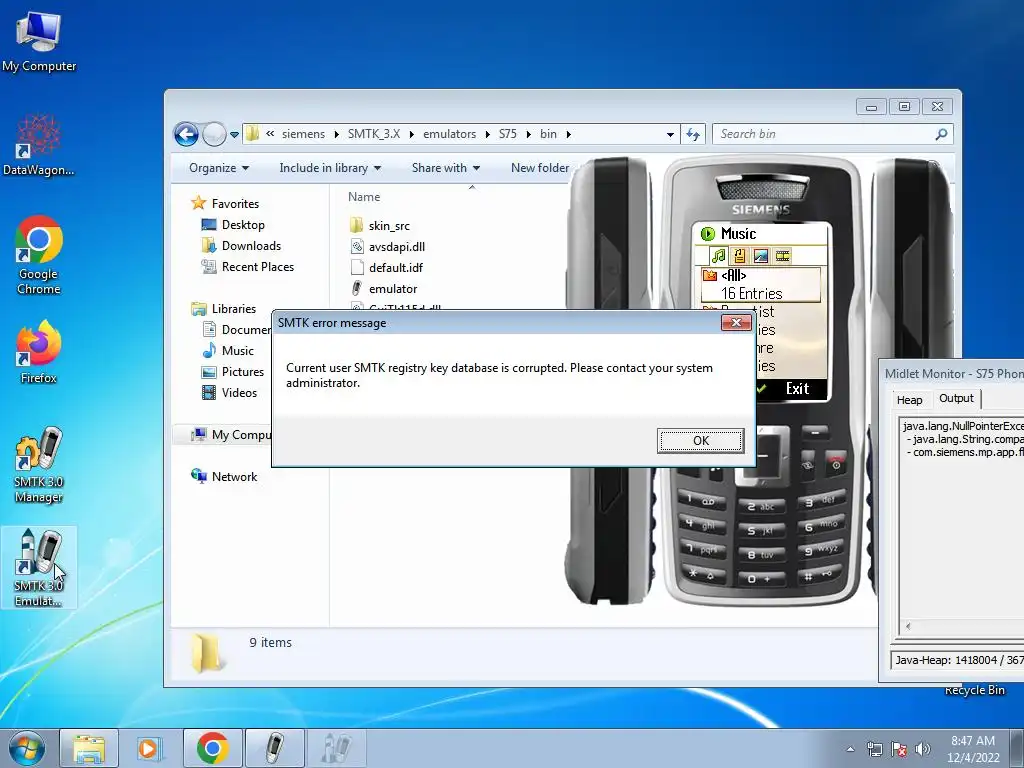The height and width of the screenshot is (768, 1024).
Task: Open the SMTK 3.0 Manager shortcut
Action: 39,465
